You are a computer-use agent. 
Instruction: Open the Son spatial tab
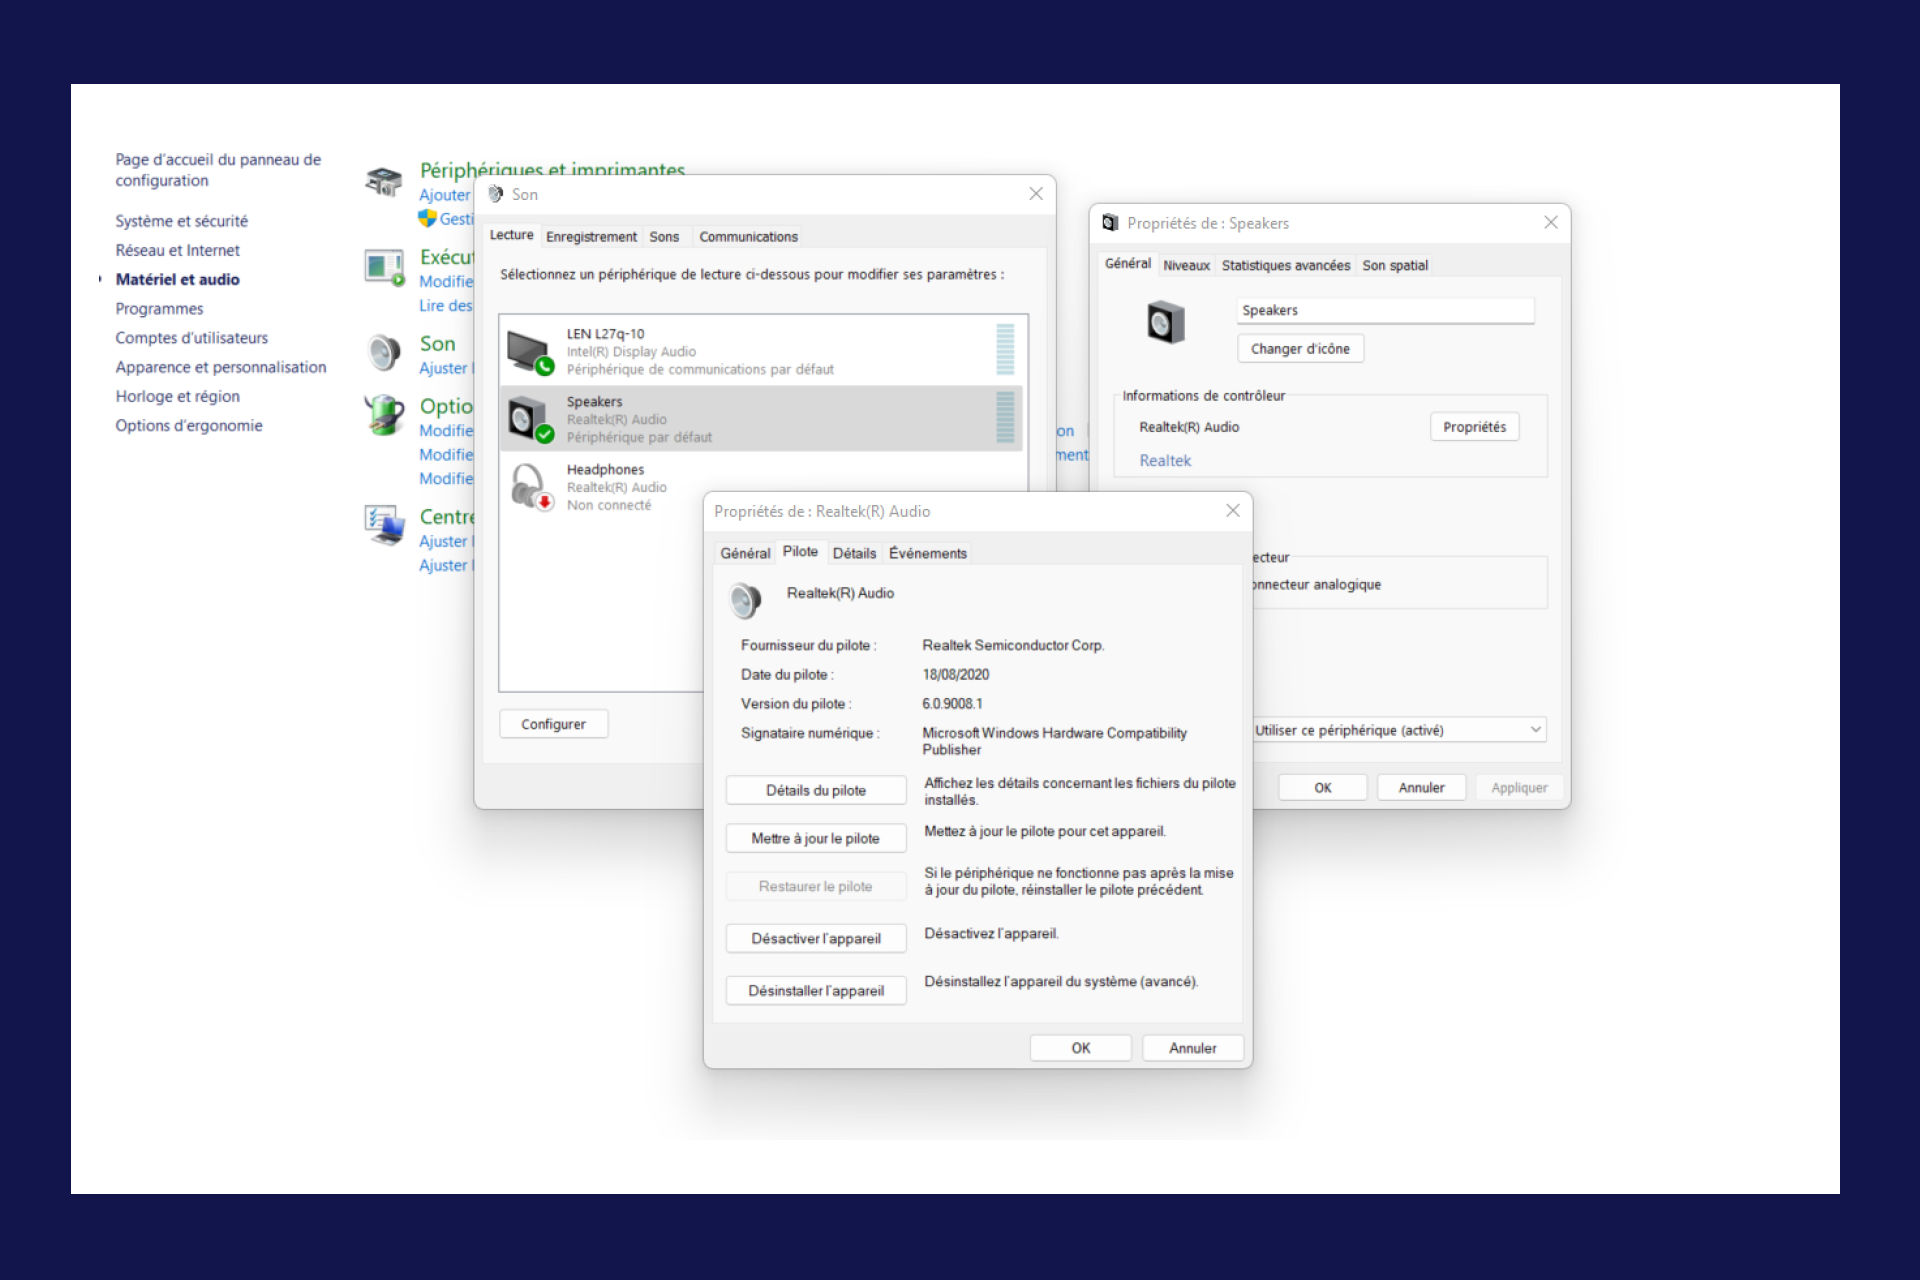(1395, 265)
